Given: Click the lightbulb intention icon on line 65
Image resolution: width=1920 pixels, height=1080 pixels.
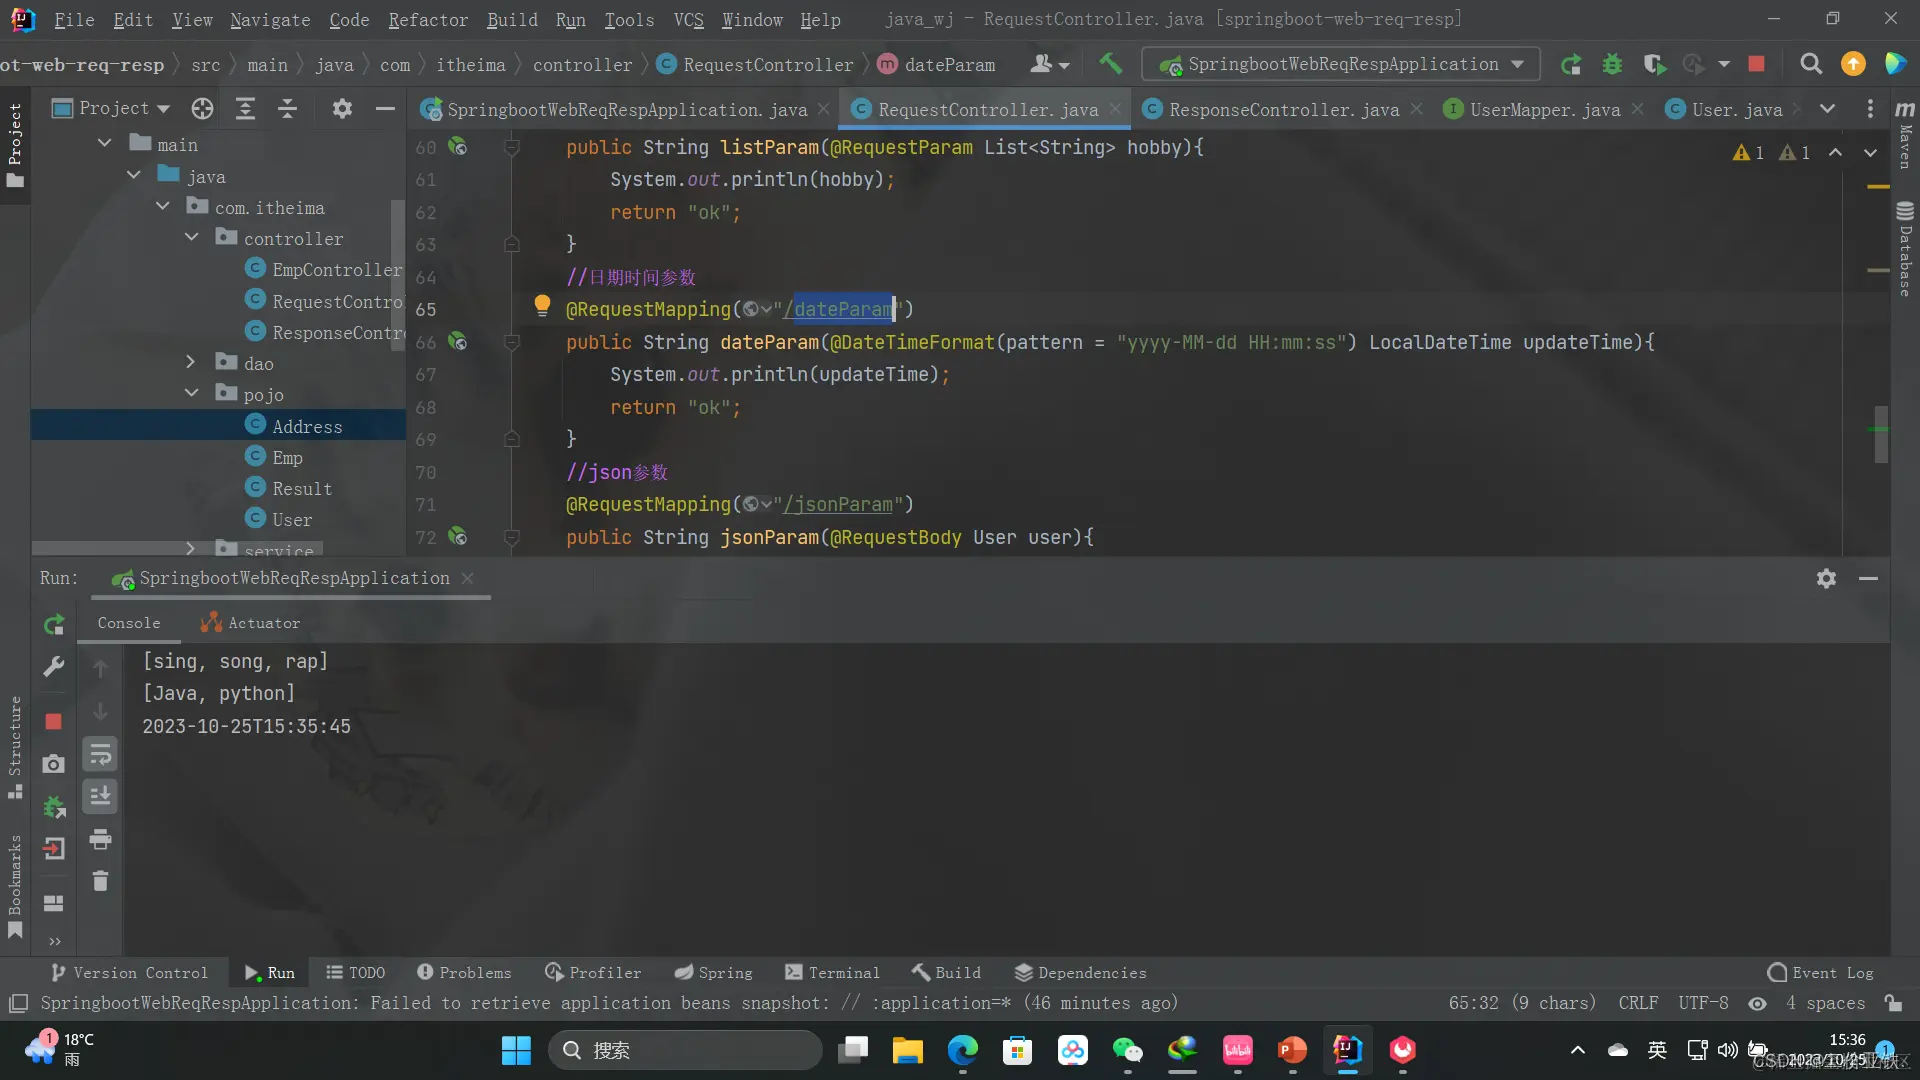Looking at the screenshot, I should click(x=542, y=306).
